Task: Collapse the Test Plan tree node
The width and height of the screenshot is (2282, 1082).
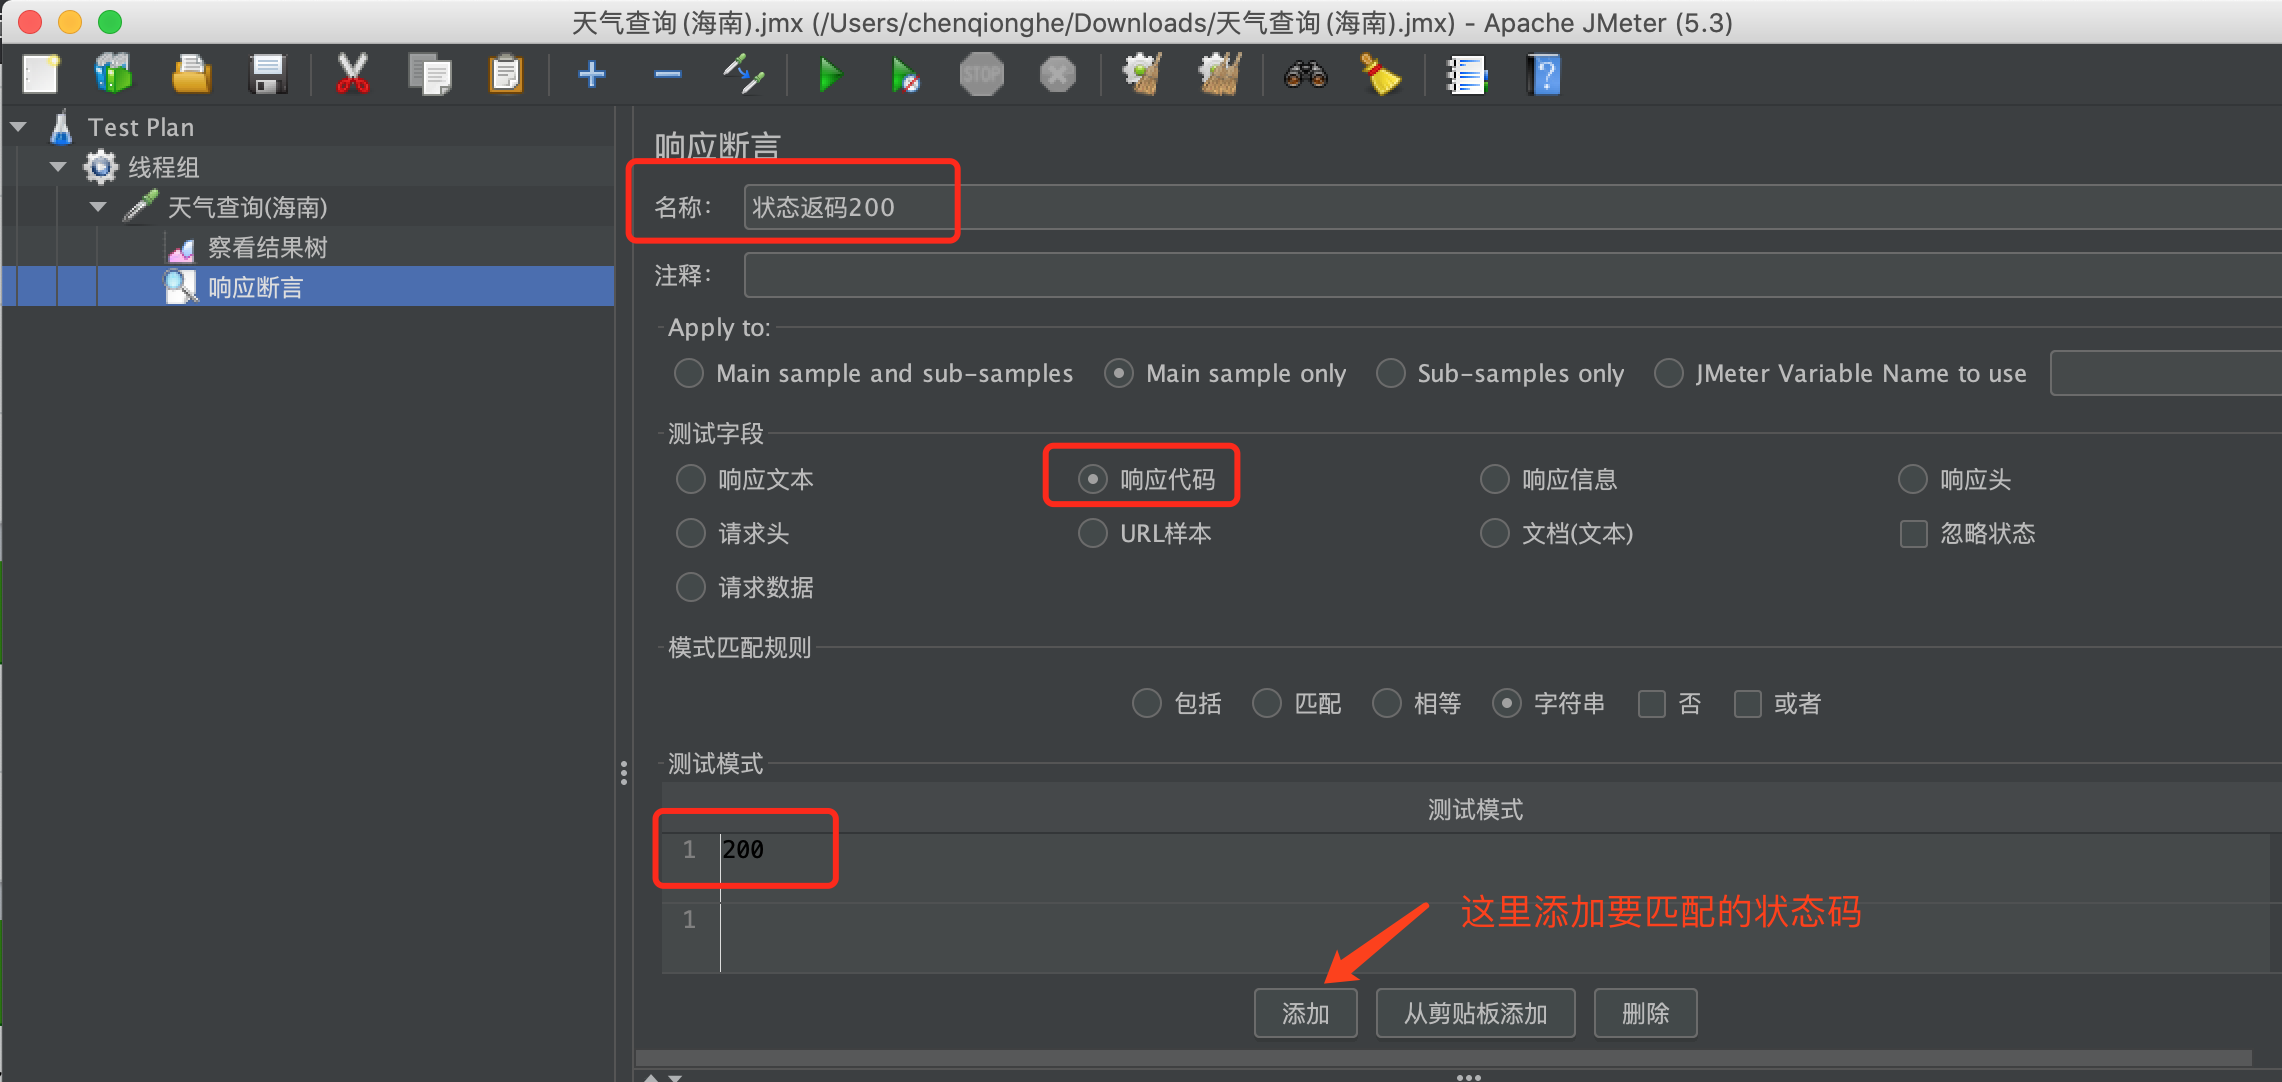Action: tap(19, 127)
